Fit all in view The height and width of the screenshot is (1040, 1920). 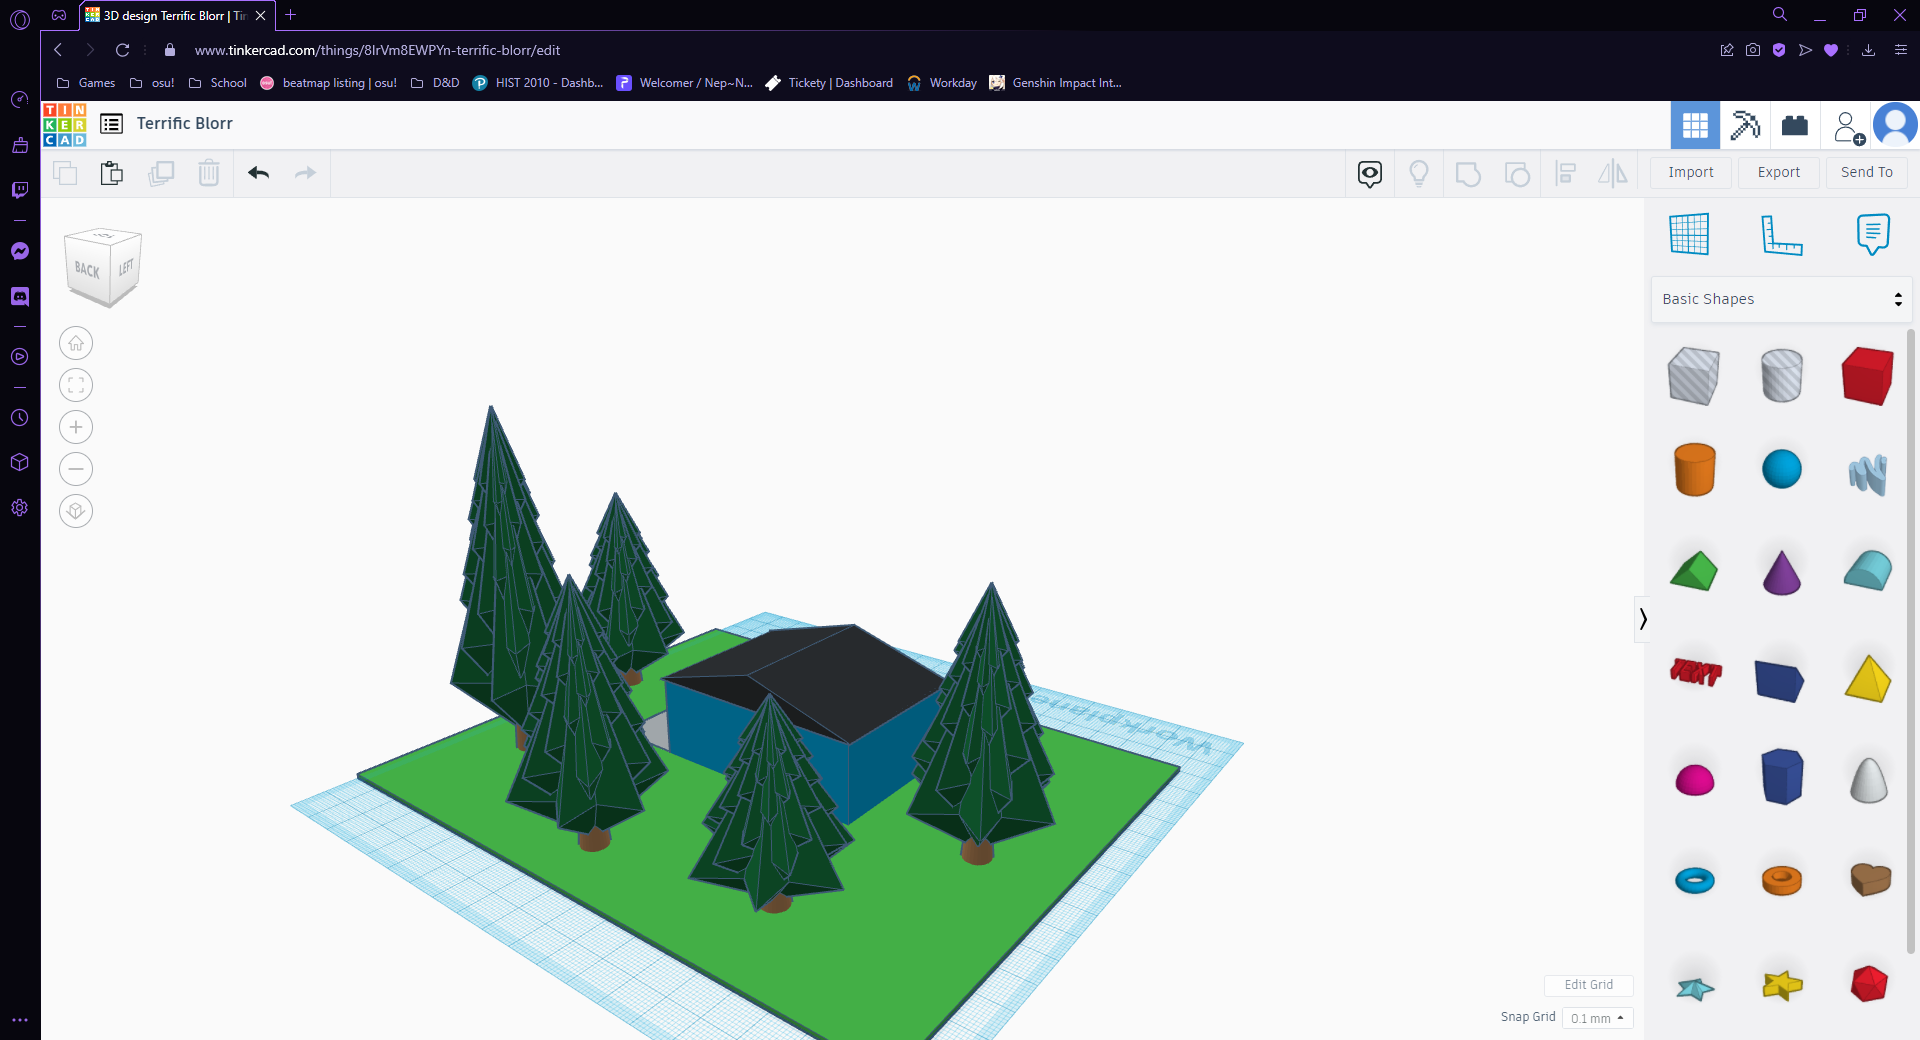[x=76, y=385]
